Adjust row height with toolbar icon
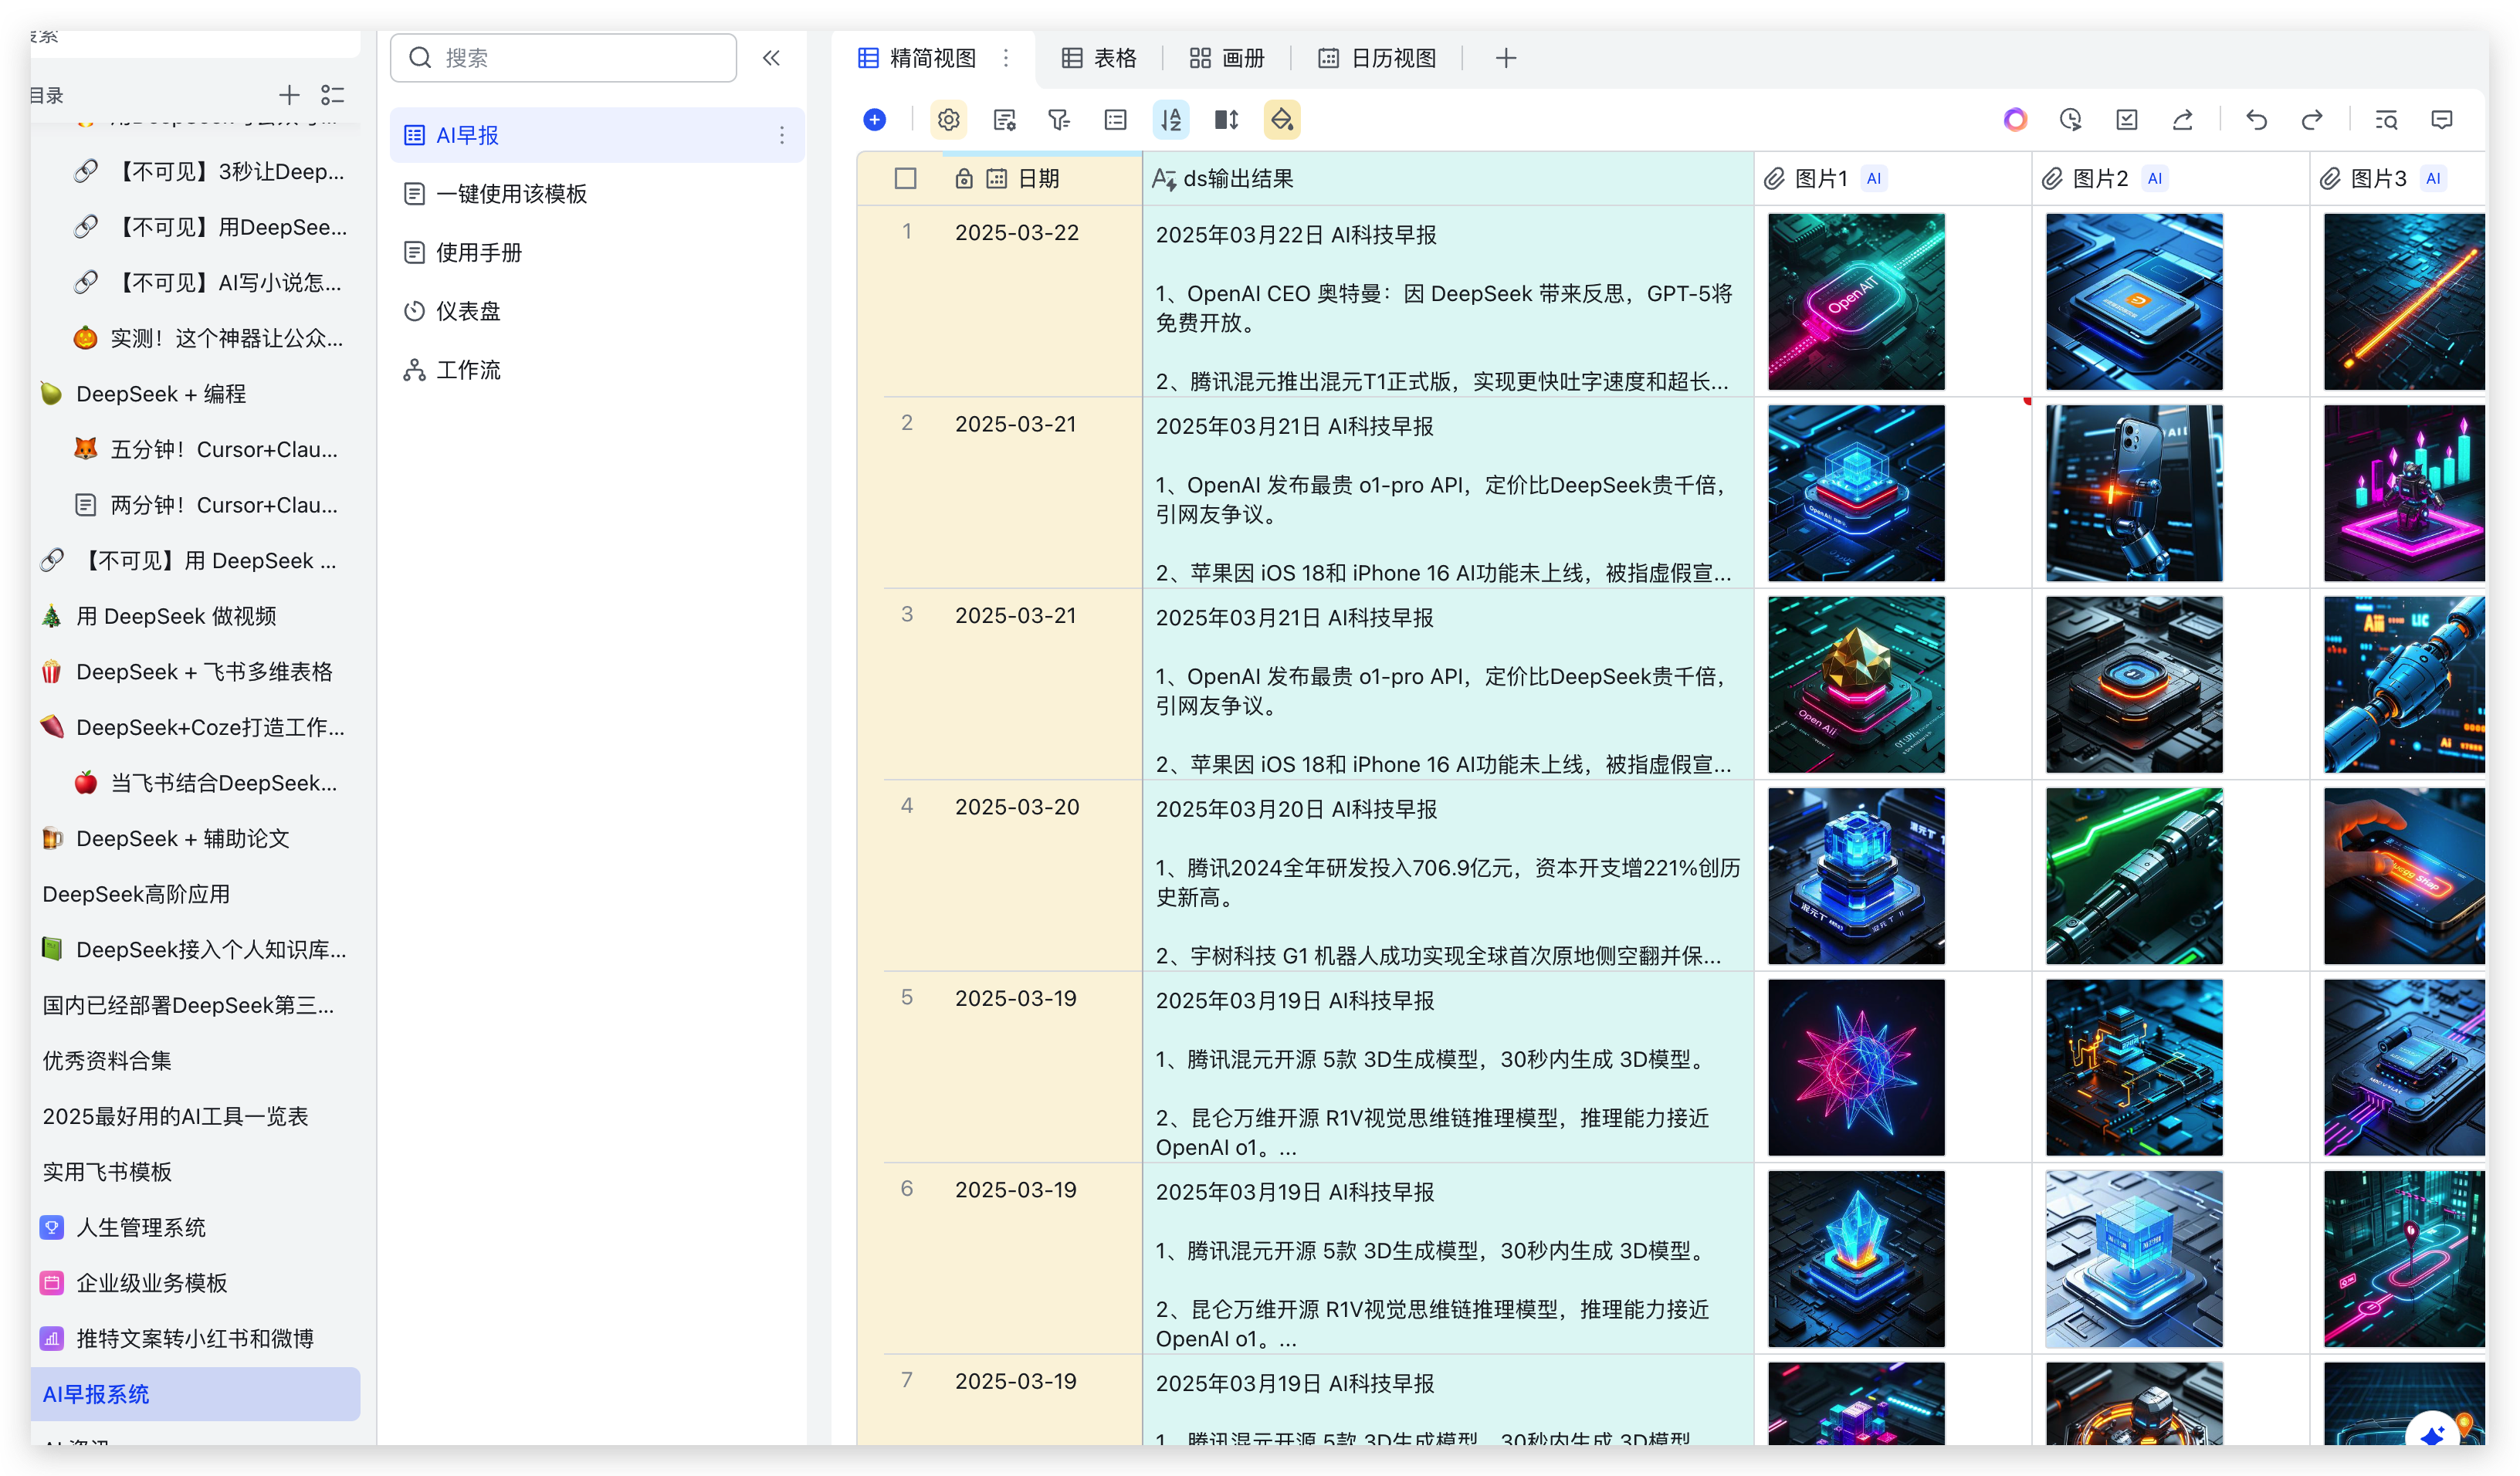Screen dimensions: 2520x1476 click(1226, 120)
